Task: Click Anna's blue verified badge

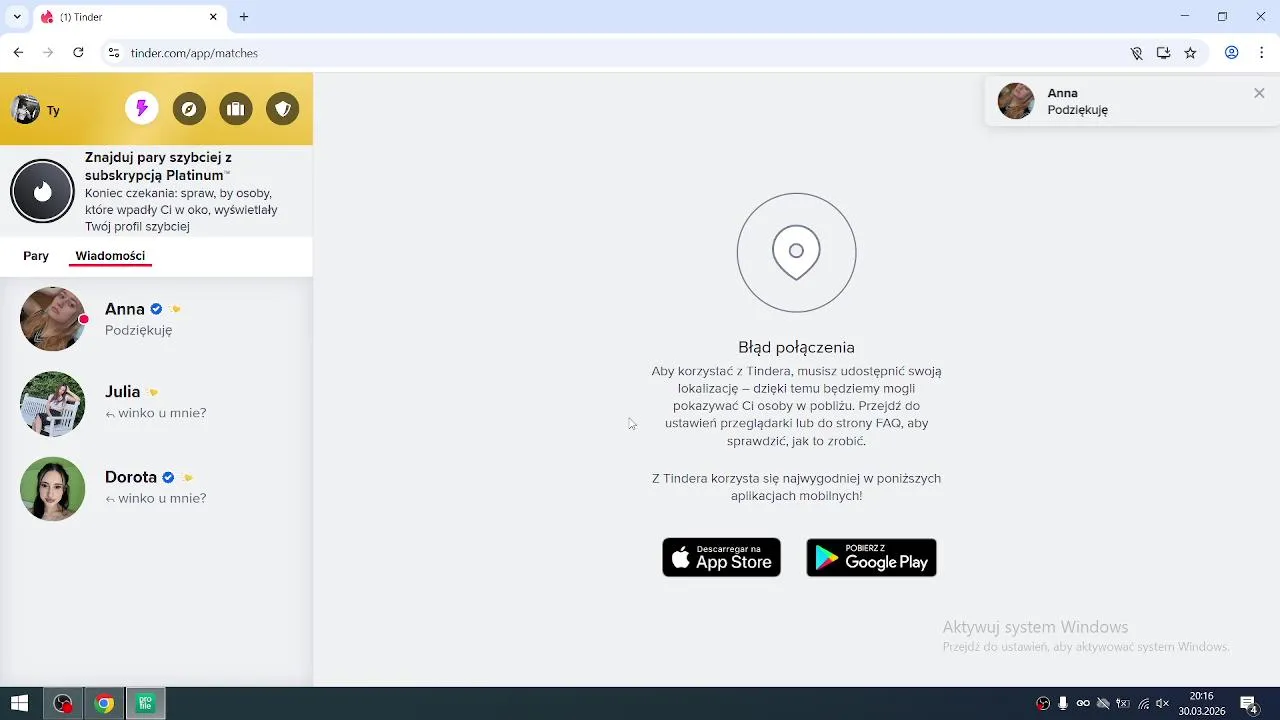Action: point(156,309)
